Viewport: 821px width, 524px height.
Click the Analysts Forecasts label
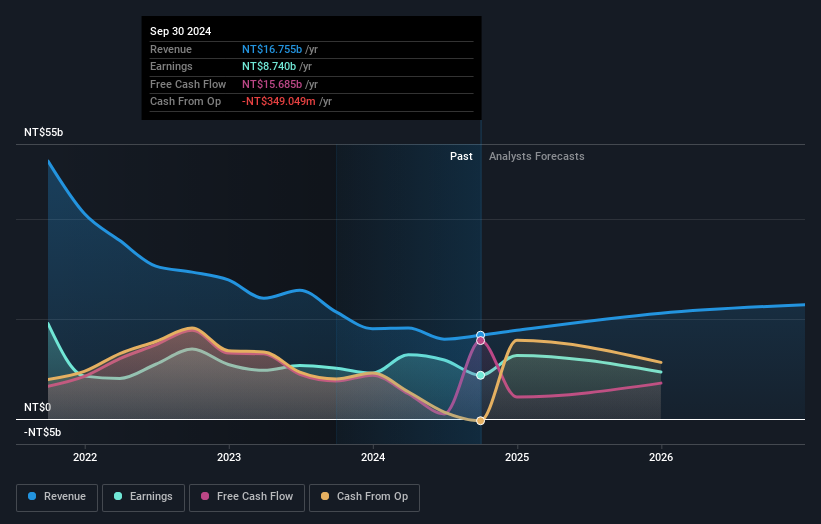pyautogui.click(x=537, y=156)
